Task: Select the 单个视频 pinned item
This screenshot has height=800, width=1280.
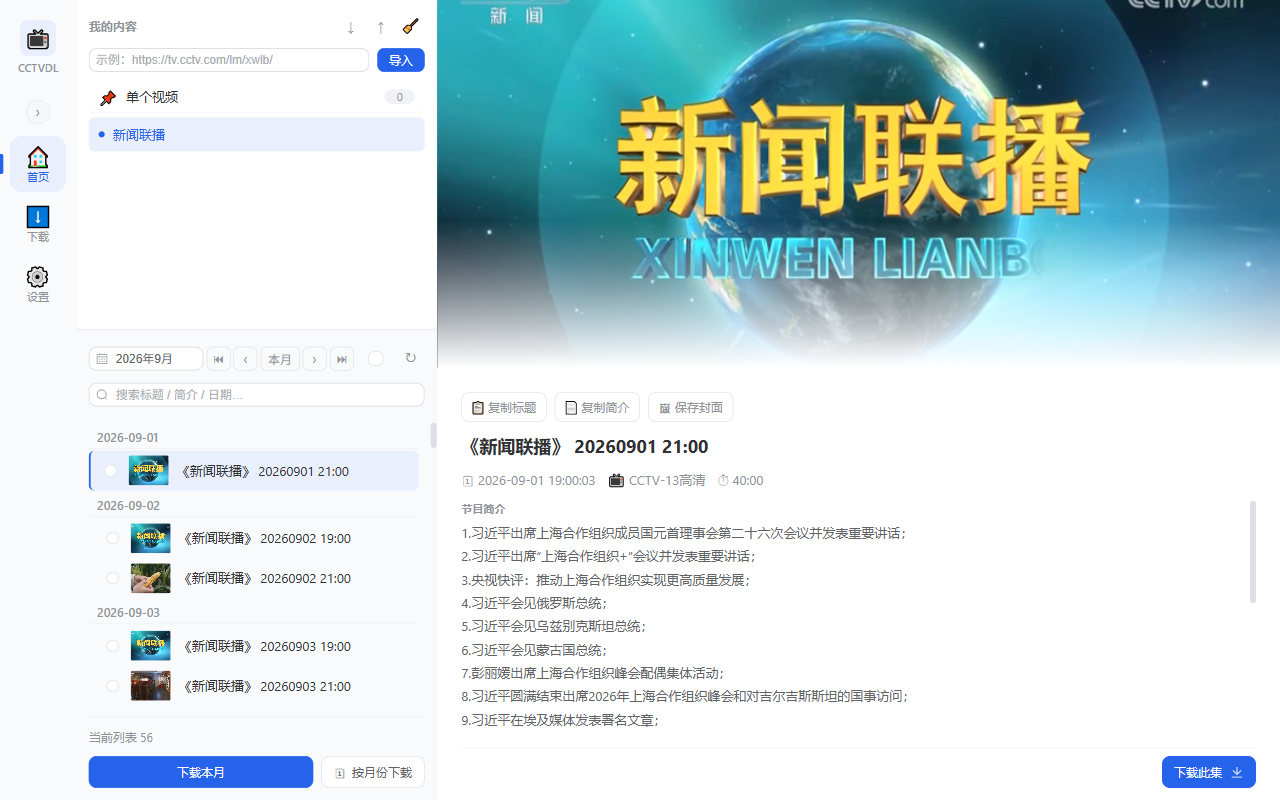Action: pyautogui.click(x=257, y=97)
